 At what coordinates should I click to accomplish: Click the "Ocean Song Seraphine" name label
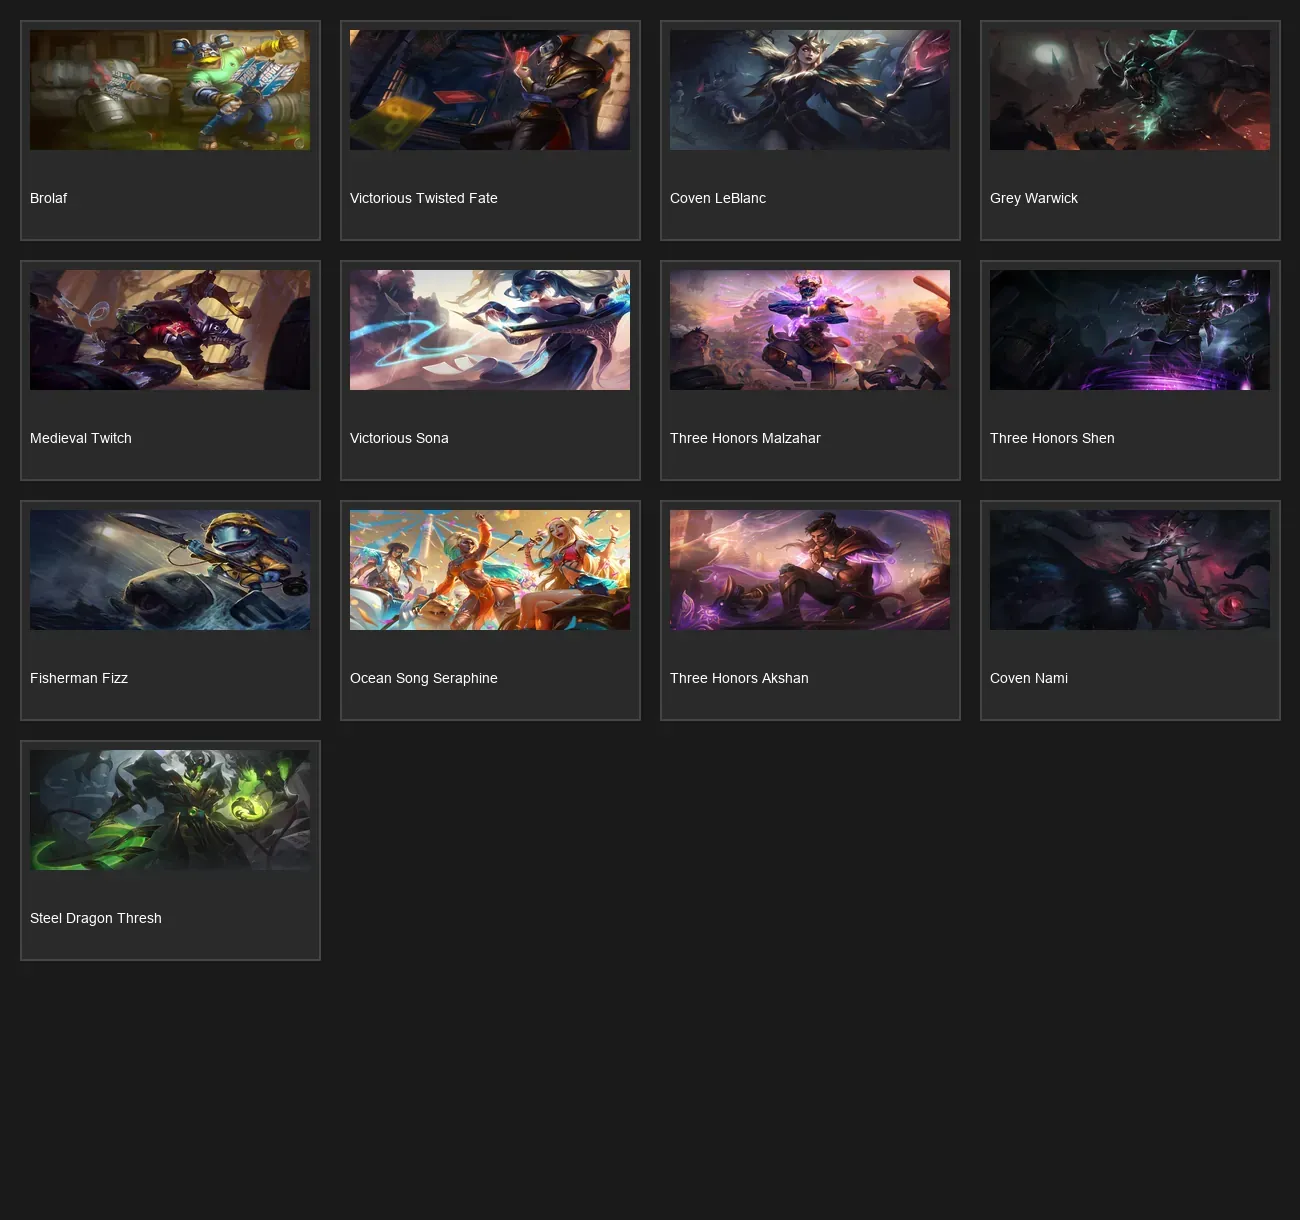click(424, 679)
